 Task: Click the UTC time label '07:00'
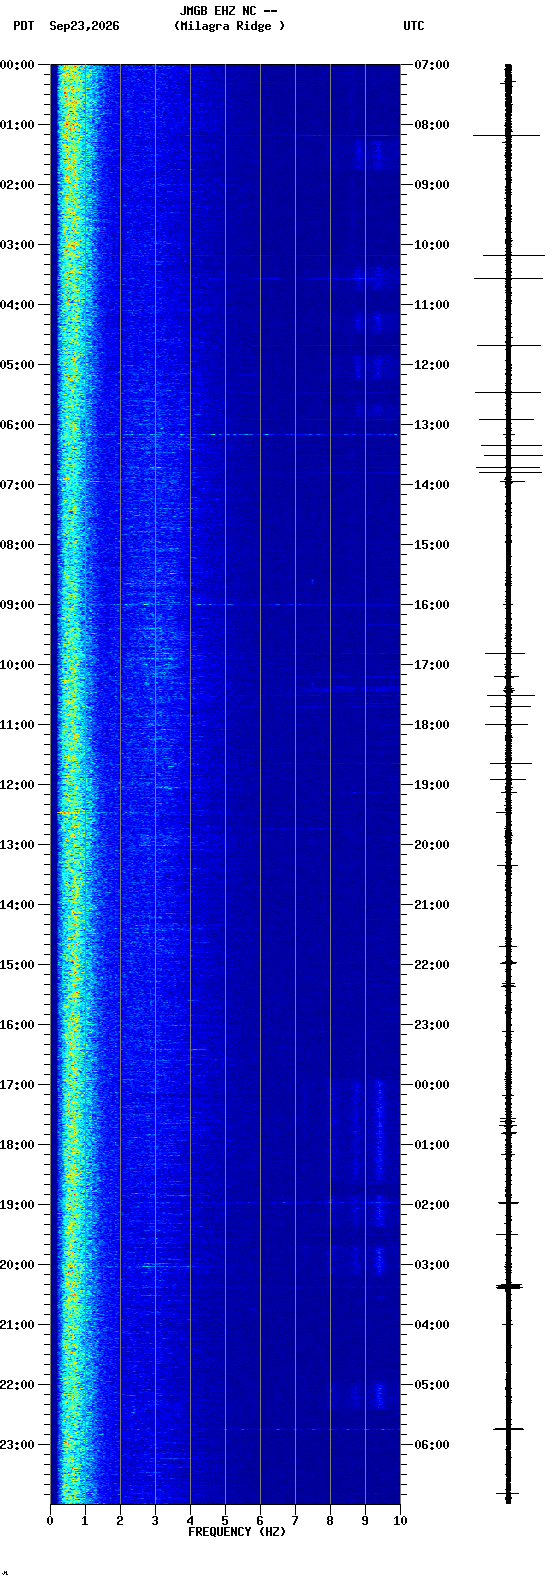tap(431, 65)
